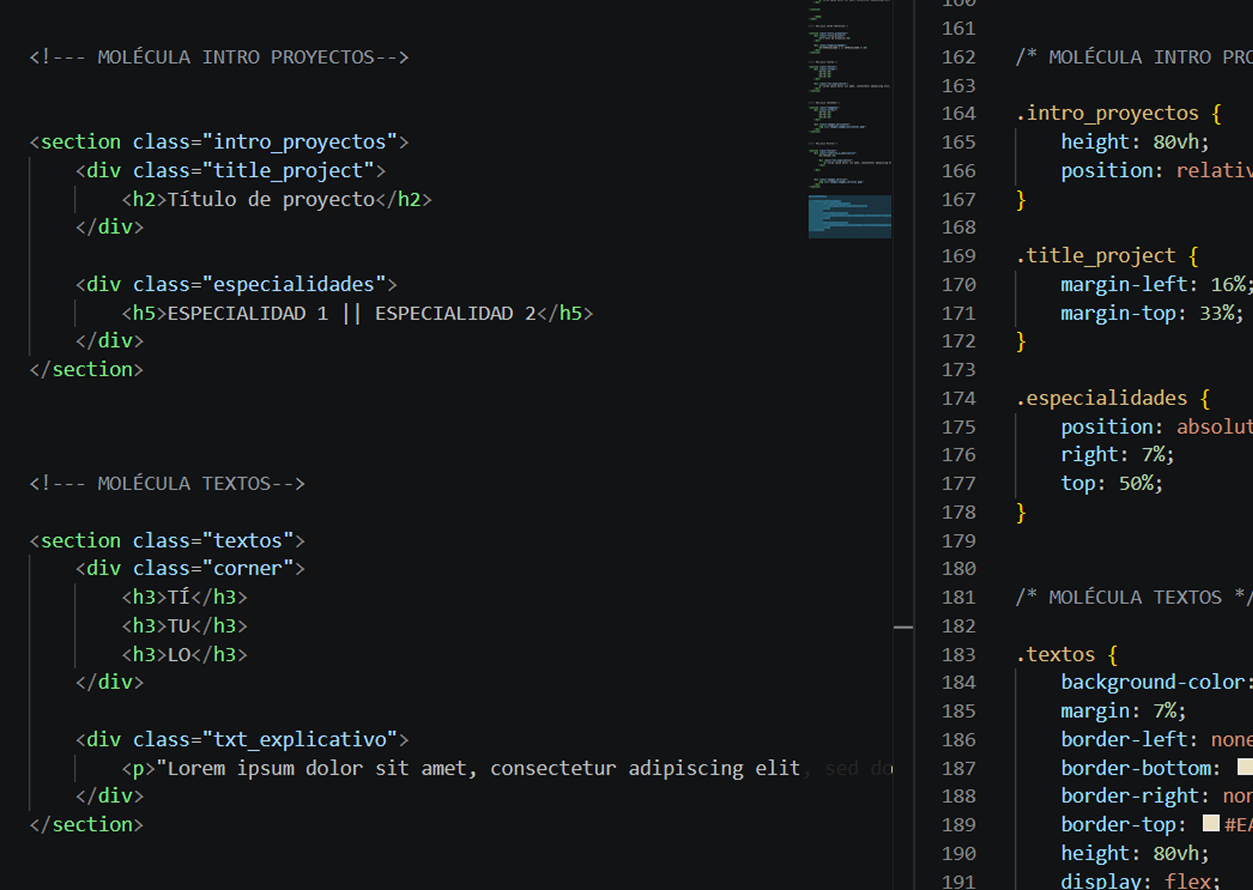Image resolution: width=1253 pixels, height=890 pixels.
Task: Click the right: 7% declaration
Action: [x=1118, y=455]
